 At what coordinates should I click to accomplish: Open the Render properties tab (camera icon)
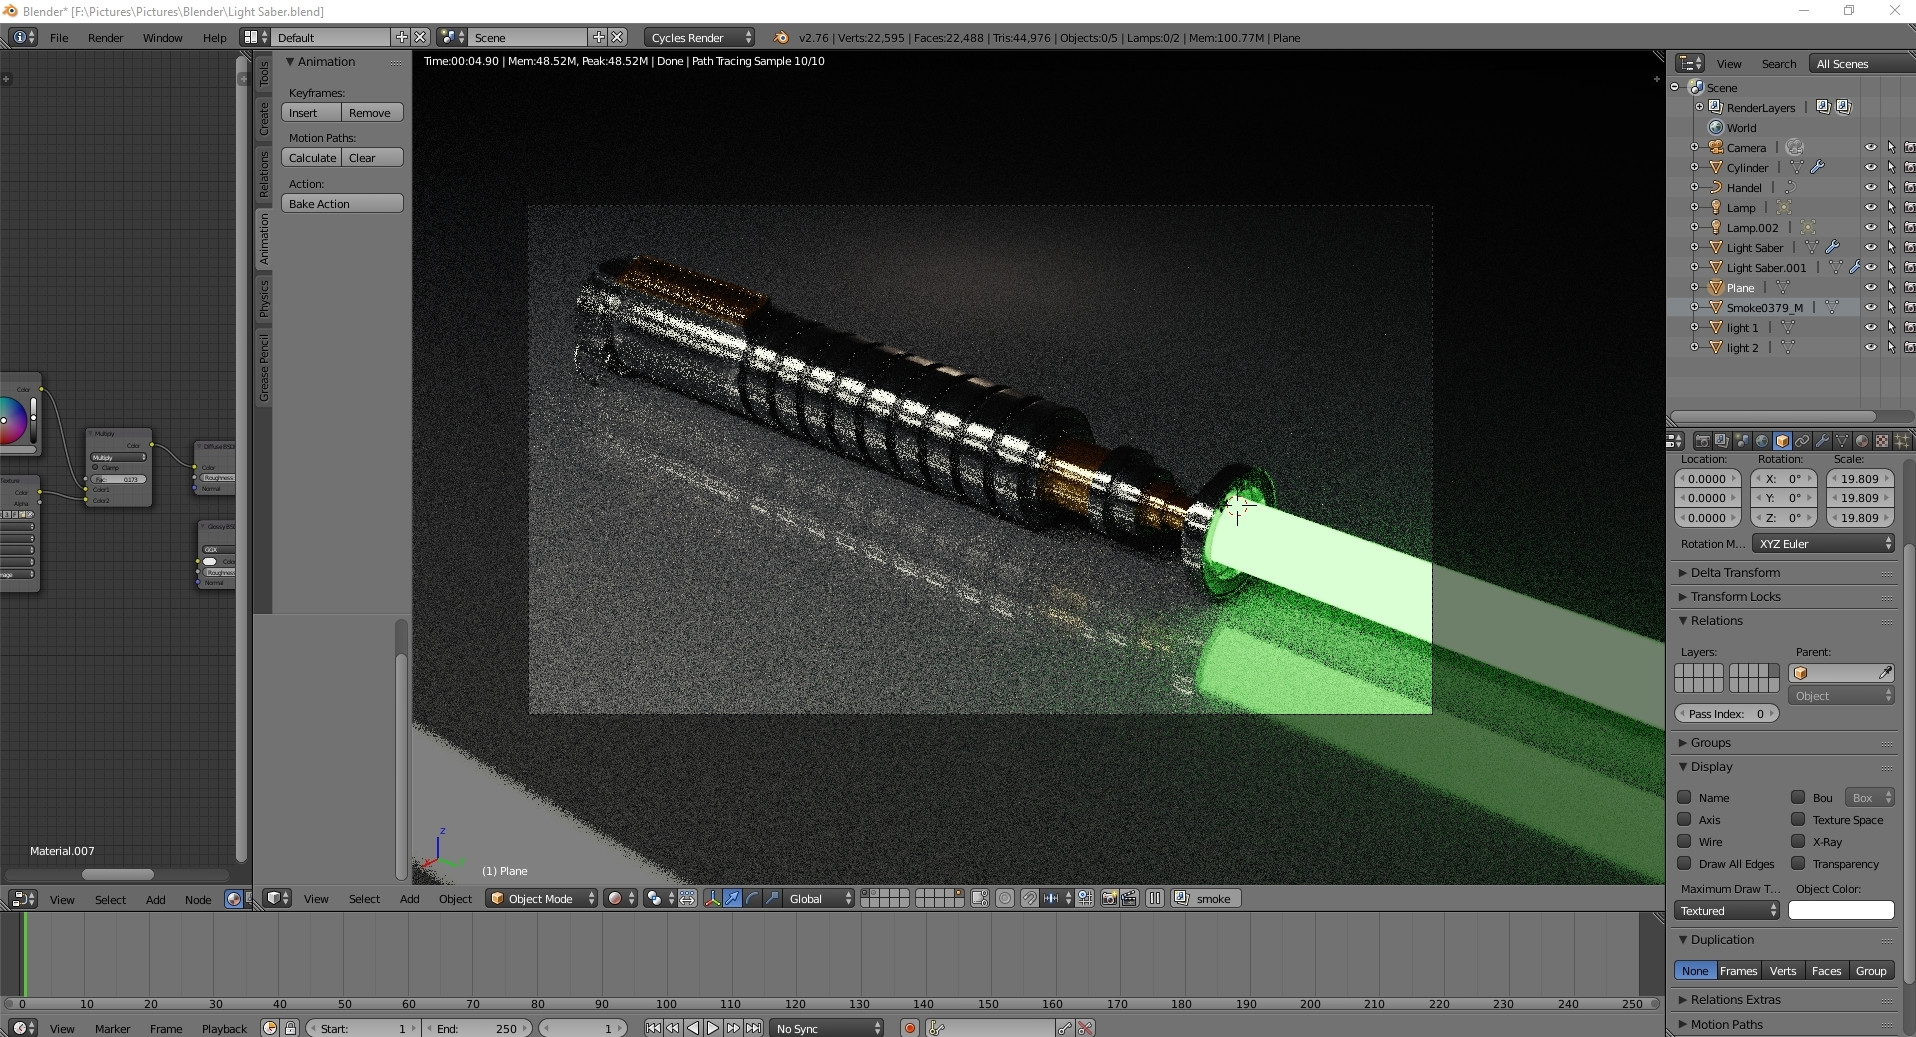click(1702, 441)
